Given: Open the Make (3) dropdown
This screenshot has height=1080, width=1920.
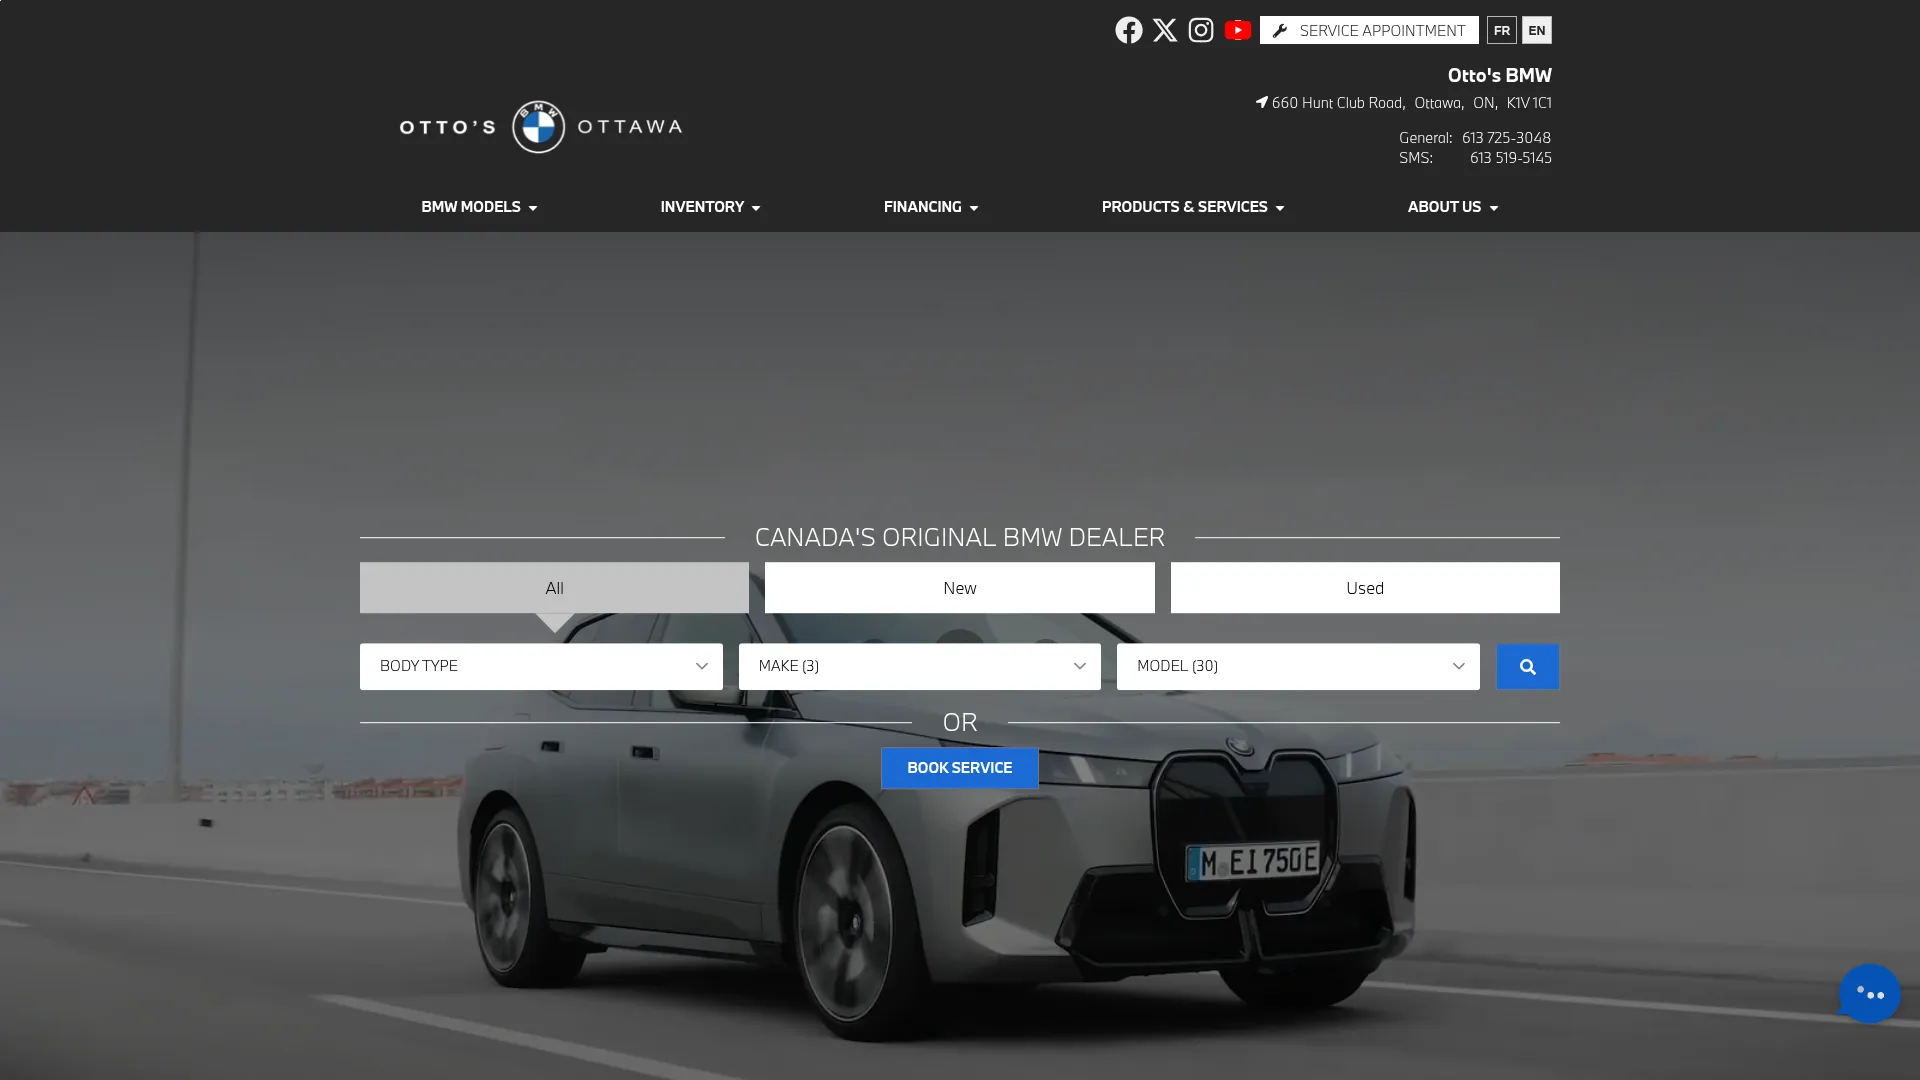Looking at the screenshot, I should click(920, 666).
